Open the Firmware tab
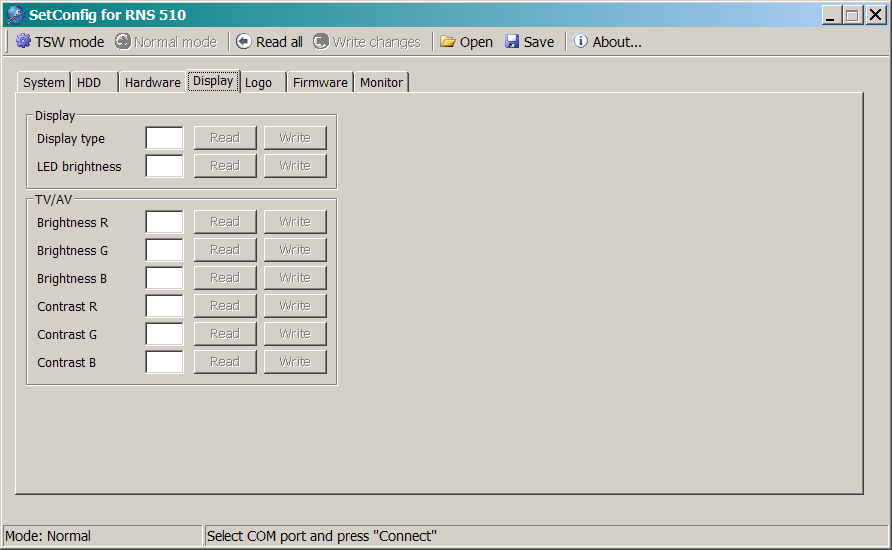Viewport: 892px width, 550px height. point(320,82)
